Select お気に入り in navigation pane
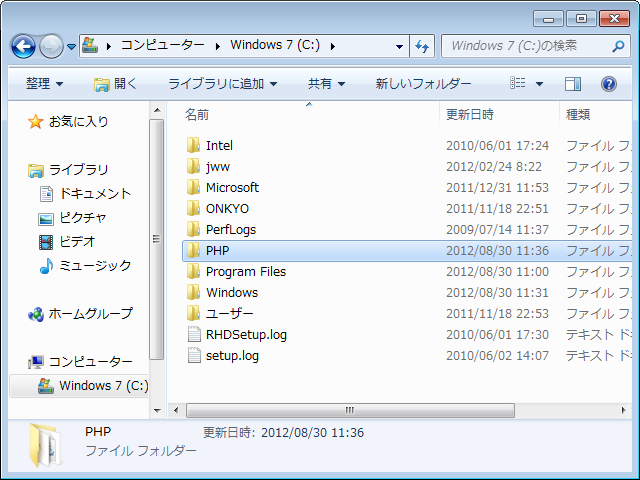The image size is (640, 480). pyautogui.click(x=78, y=121)
